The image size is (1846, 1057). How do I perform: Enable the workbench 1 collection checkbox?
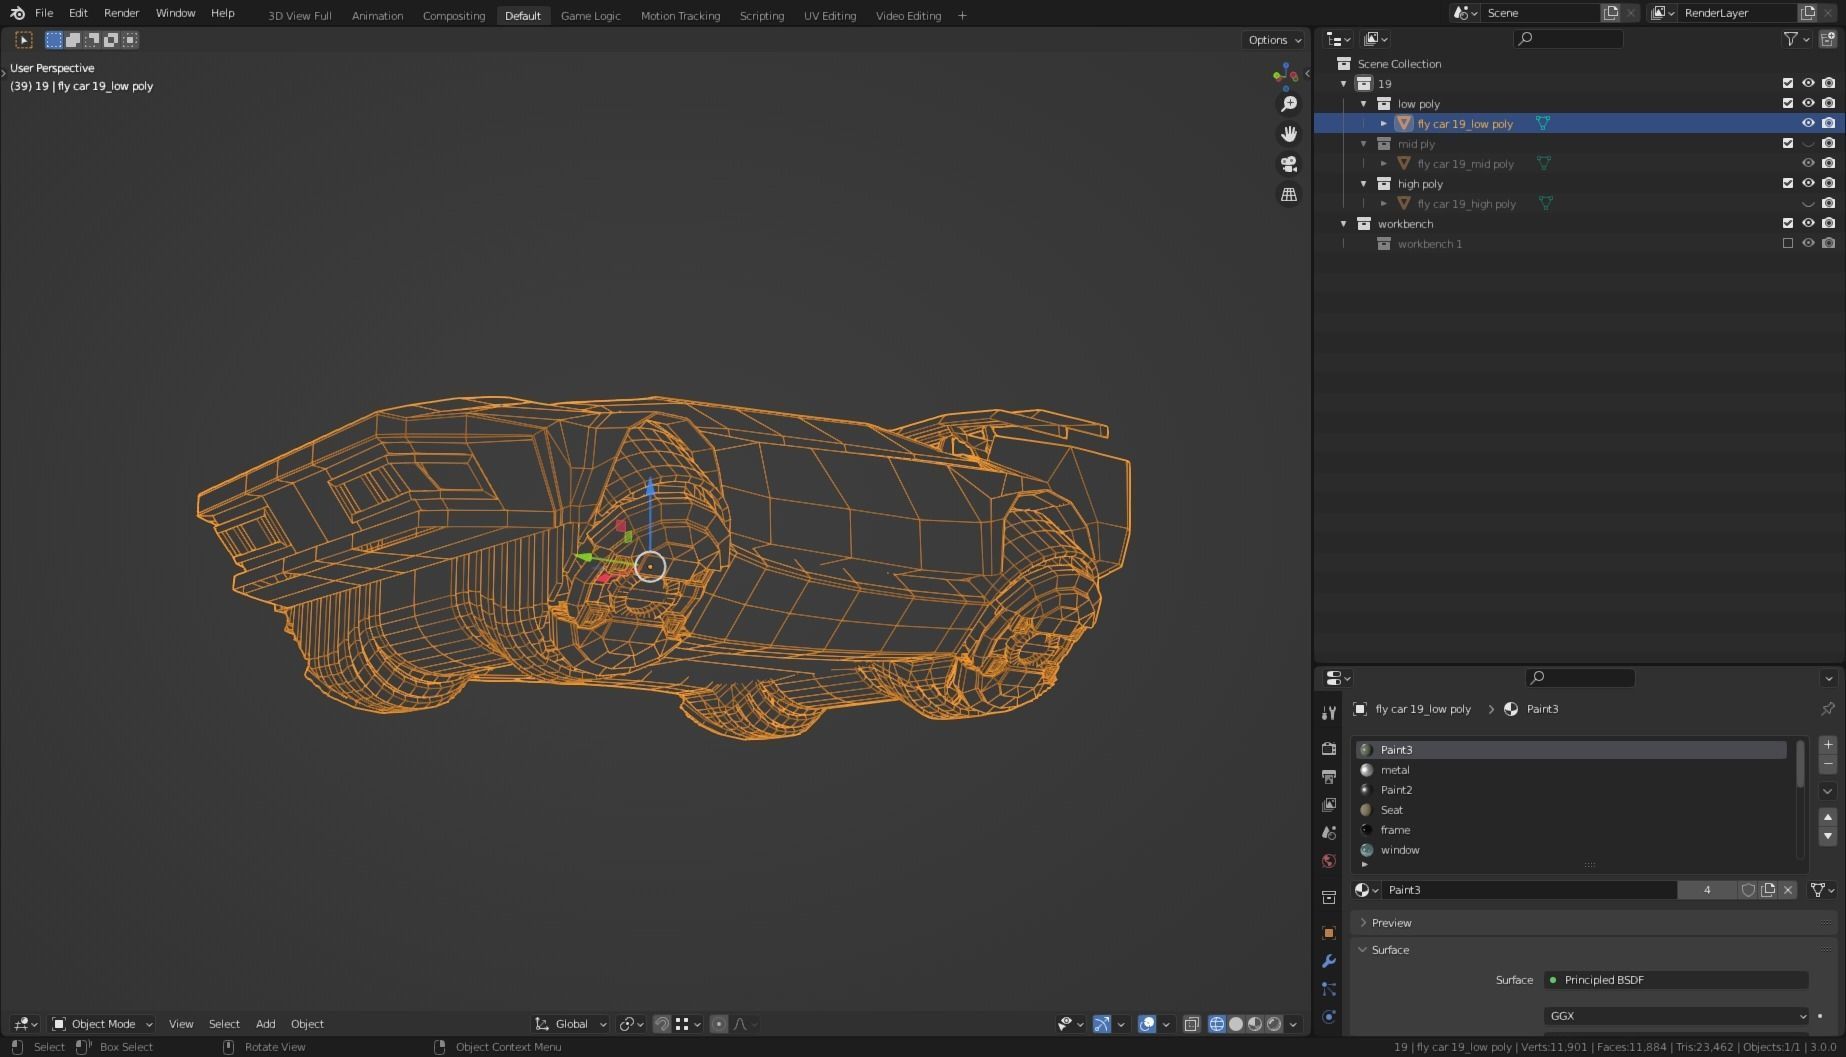(1788, 244)
